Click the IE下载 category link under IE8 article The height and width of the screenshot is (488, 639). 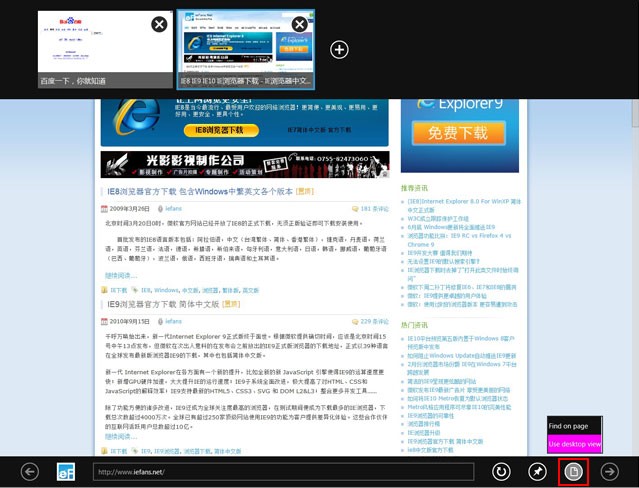[x=119, y=290]
